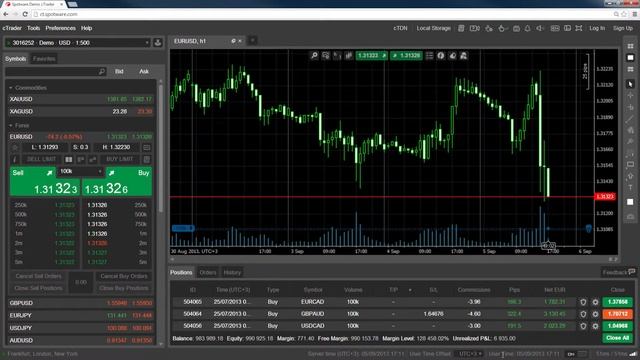640x360 pixels.
Task: Click the chart horizontal scrollbar
Action: [x=394, y=259]
